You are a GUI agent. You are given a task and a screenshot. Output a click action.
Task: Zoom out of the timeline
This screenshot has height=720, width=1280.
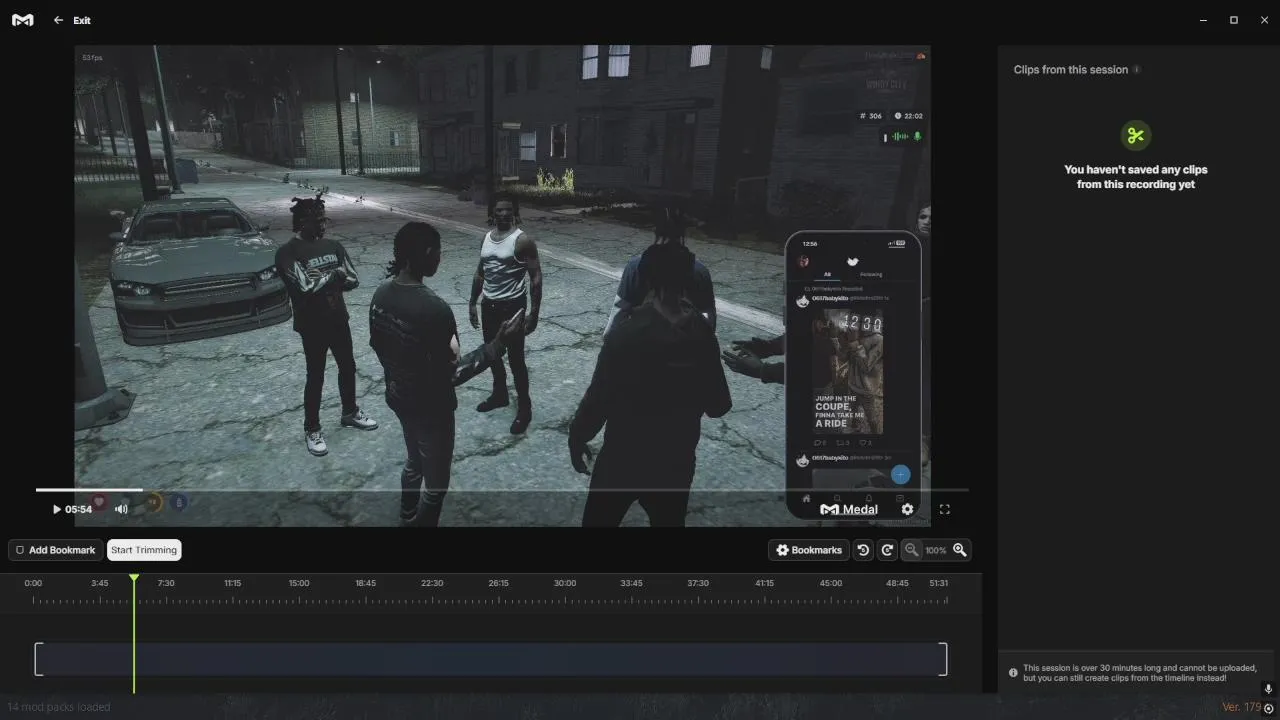pos(911,550)
